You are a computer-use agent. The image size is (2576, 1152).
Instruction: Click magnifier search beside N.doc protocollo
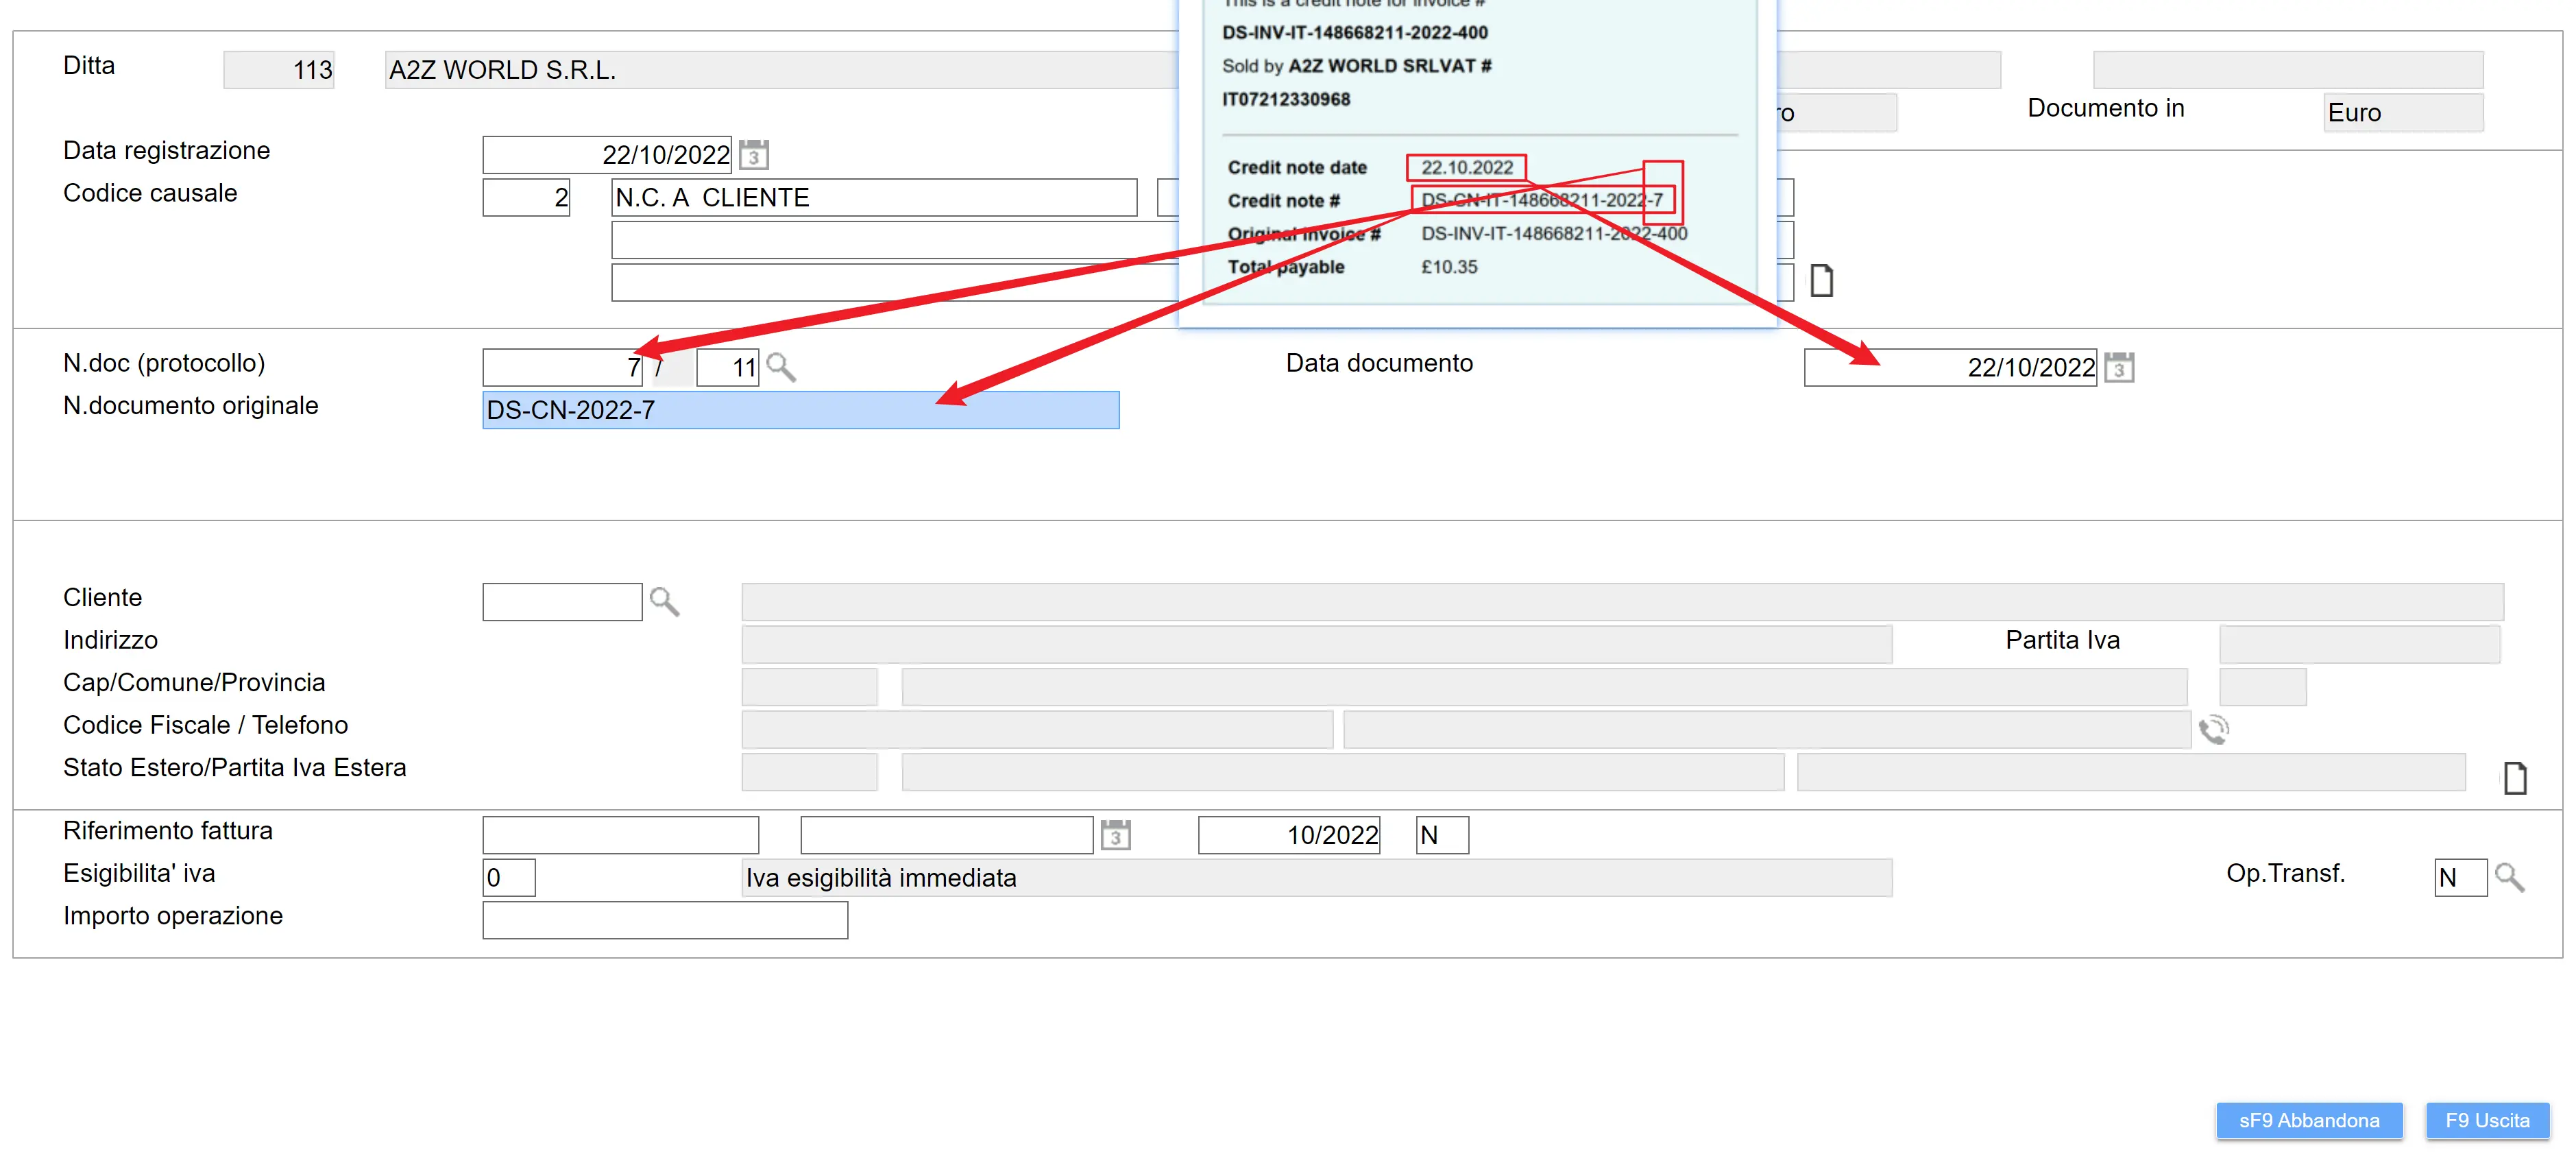pos(781,368)
